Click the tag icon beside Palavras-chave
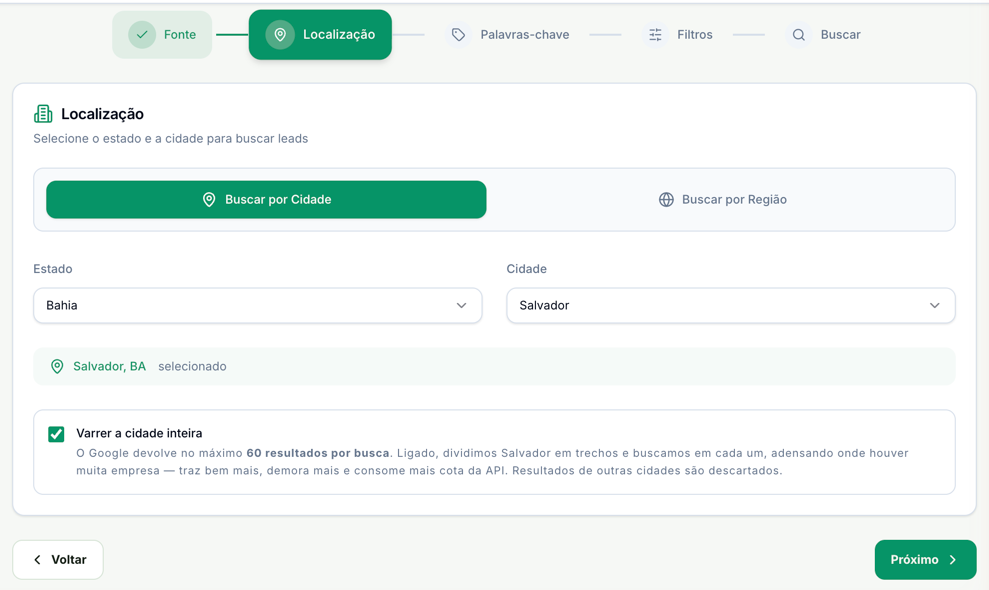989x590 pixels. [x=459, y=35]
